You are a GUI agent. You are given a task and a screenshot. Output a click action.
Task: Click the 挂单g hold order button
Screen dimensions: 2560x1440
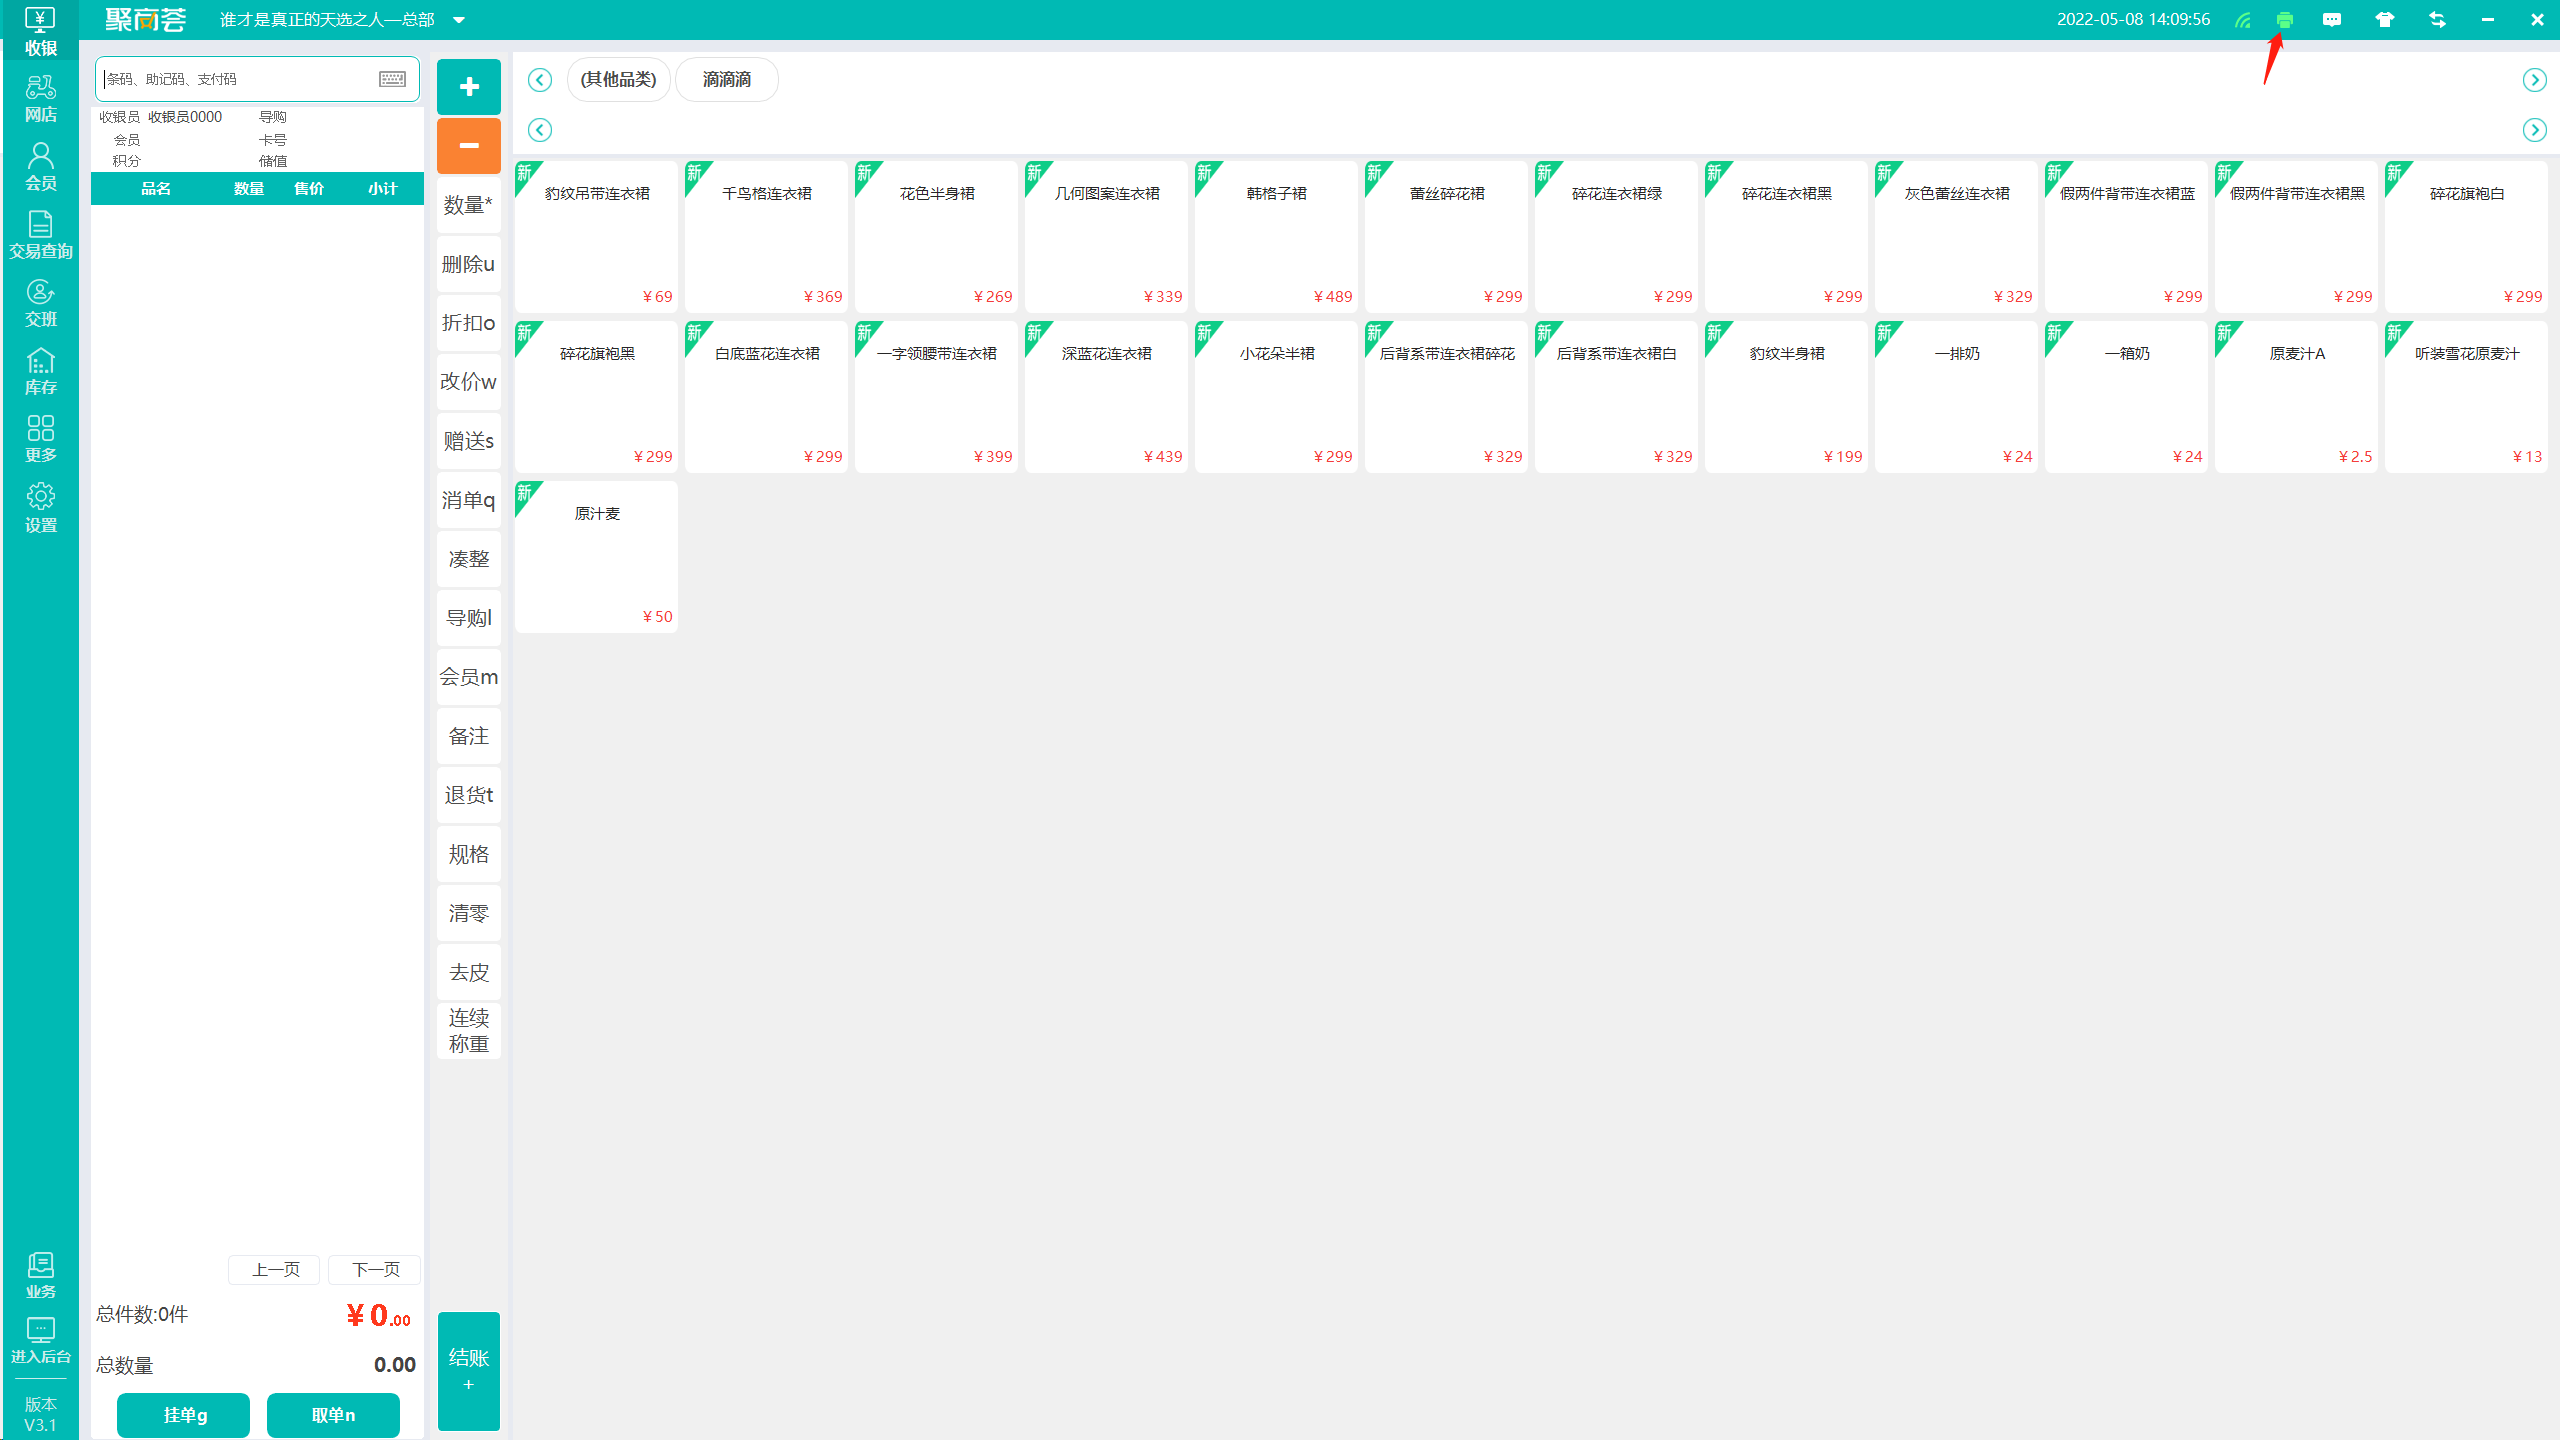[184, 1415]
